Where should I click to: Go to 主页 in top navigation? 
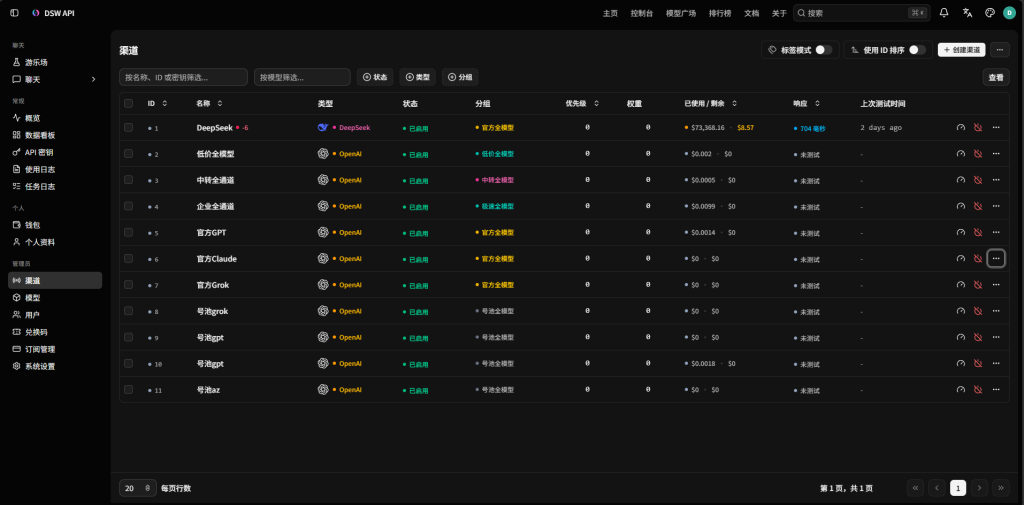pos(610,13)
